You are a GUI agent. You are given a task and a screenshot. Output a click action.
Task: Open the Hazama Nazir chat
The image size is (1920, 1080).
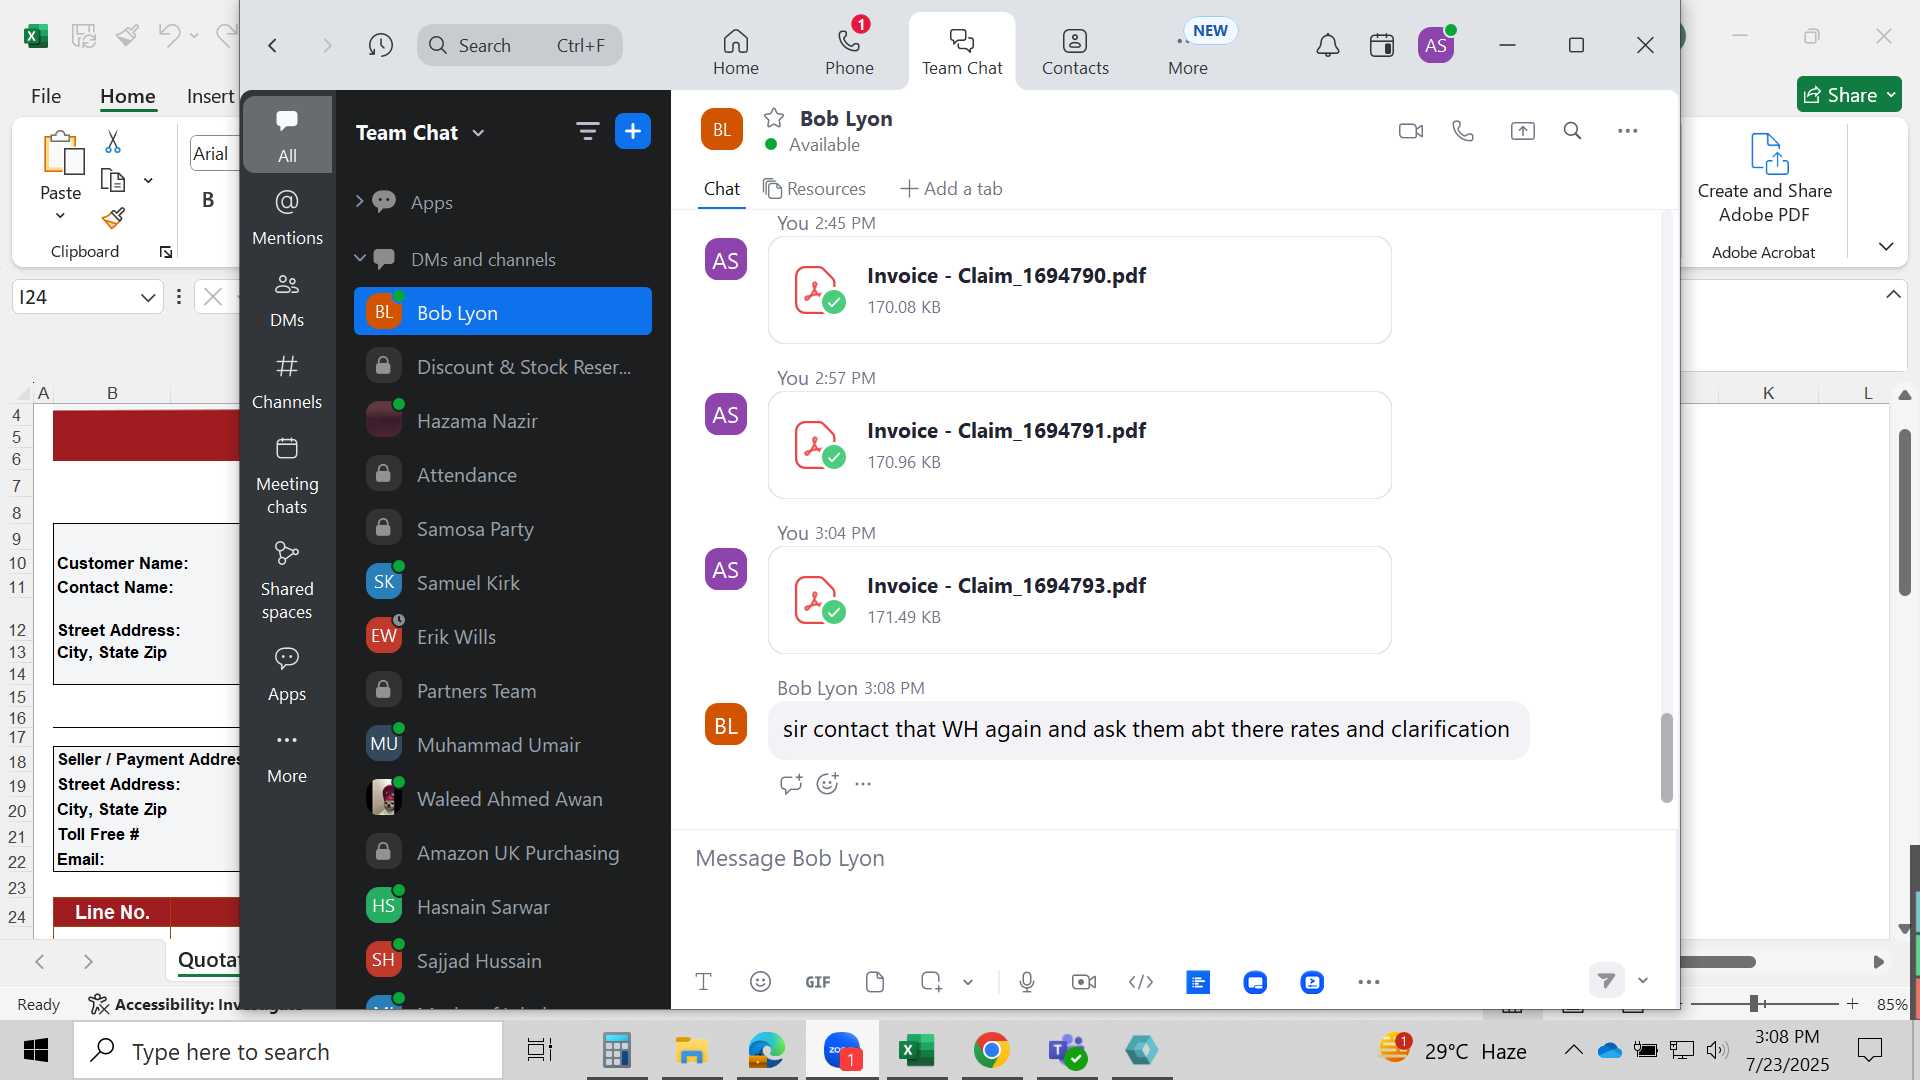point(503,421)
